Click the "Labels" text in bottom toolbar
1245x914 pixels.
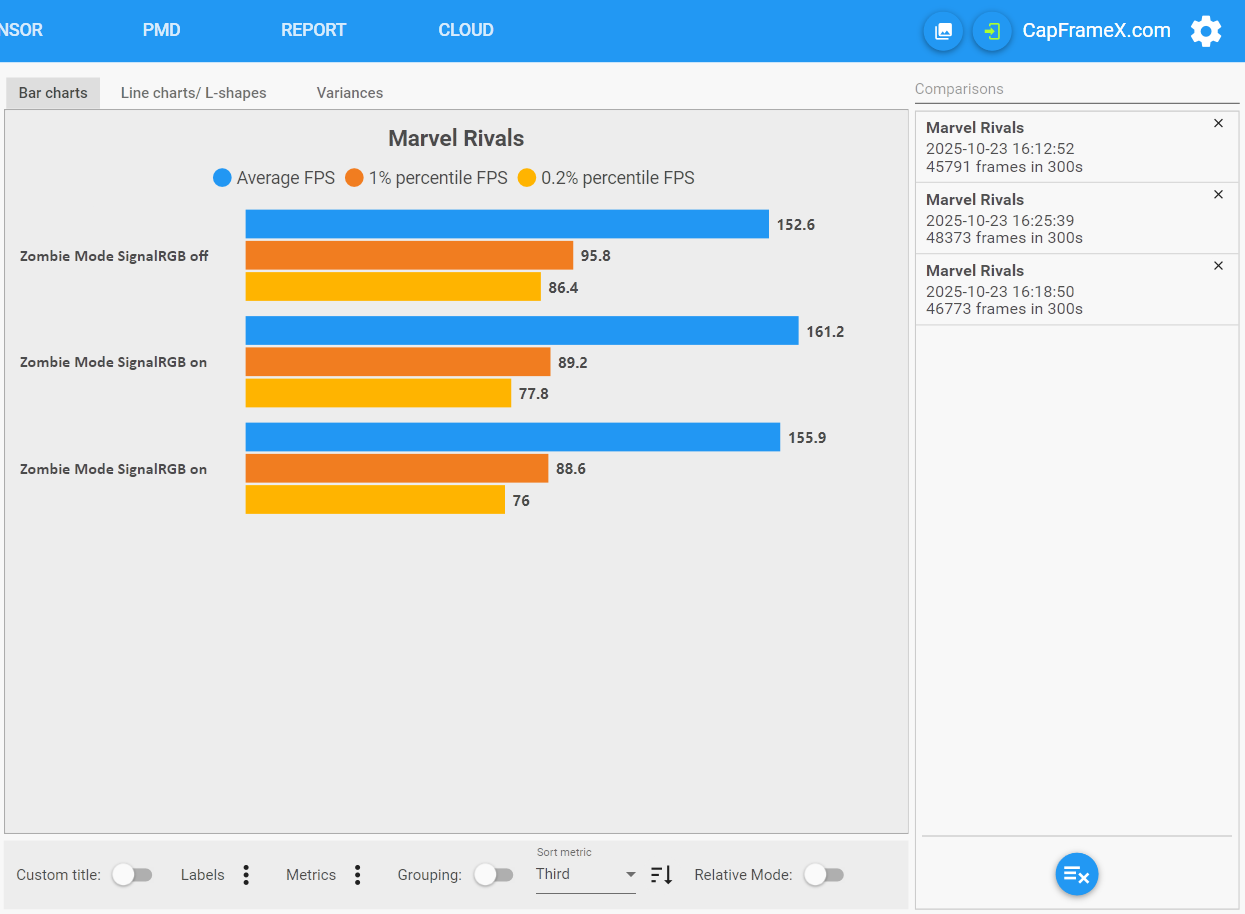203,875
